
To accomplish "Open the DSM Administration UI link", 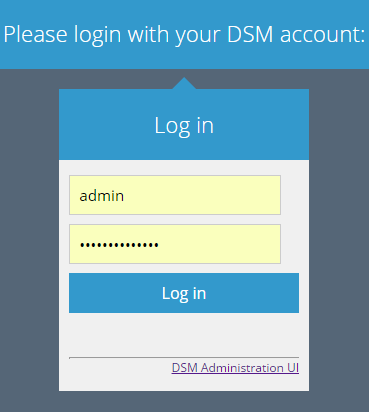I will tap(235, 368).
